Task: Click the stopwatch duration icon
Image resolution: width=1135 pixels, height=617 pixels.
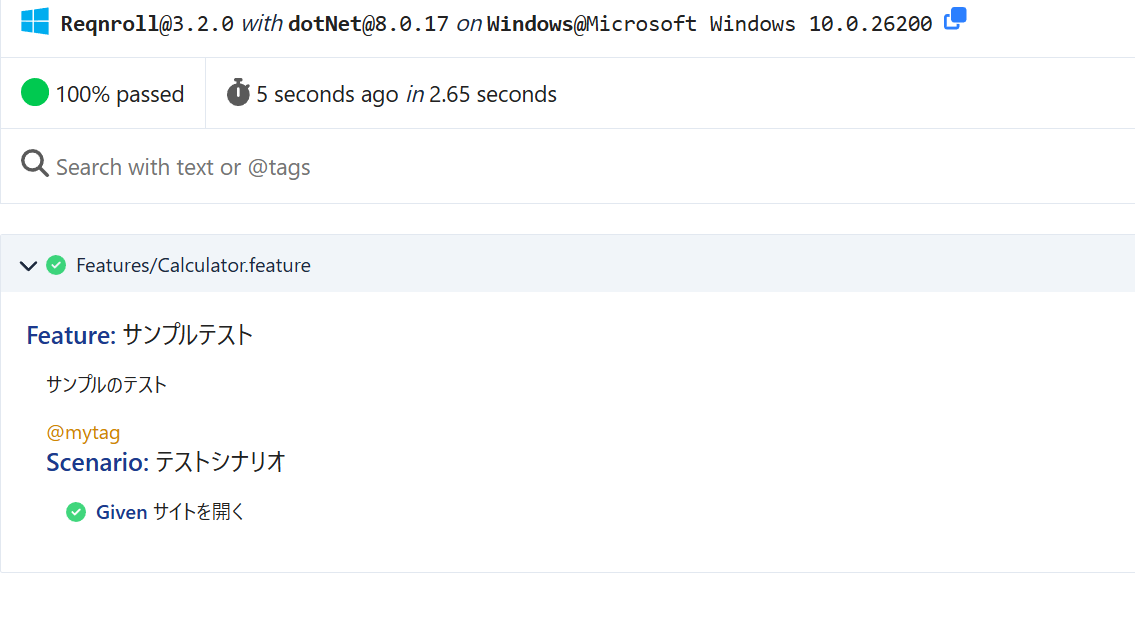Action: point(238,93)
